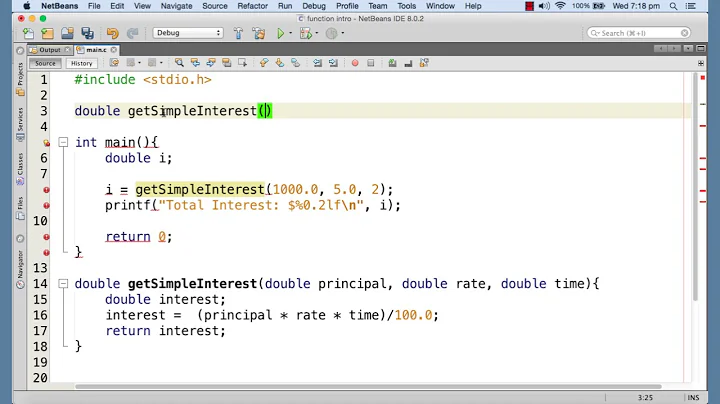The height and width of the screenshot is (404, 720).
Task: Open the editor documents list dropdown
Action: point(688,49)
